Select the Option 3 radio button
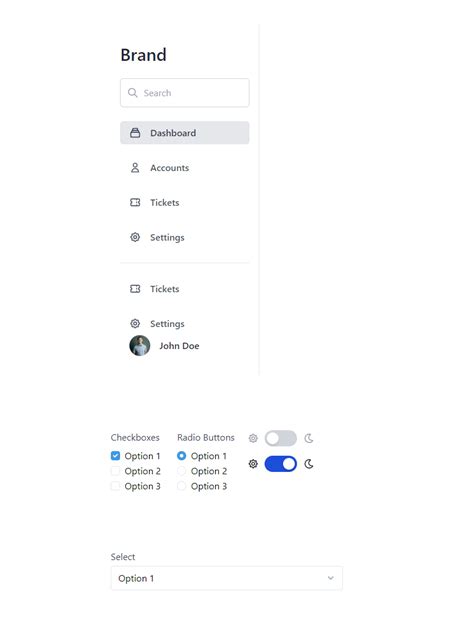Image resolution: width=474 pixels, height=625 pixels. (181, 486)
